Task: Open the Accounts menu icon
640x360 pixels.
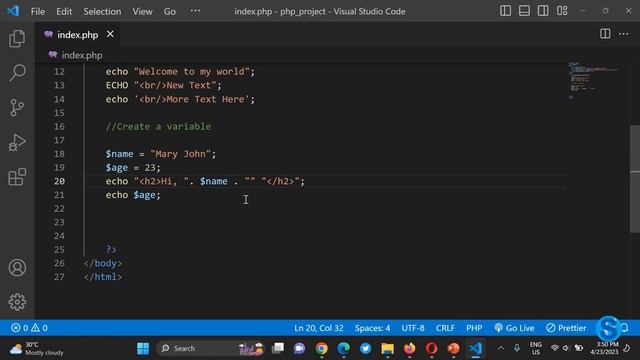Action: tap(17, 268)
